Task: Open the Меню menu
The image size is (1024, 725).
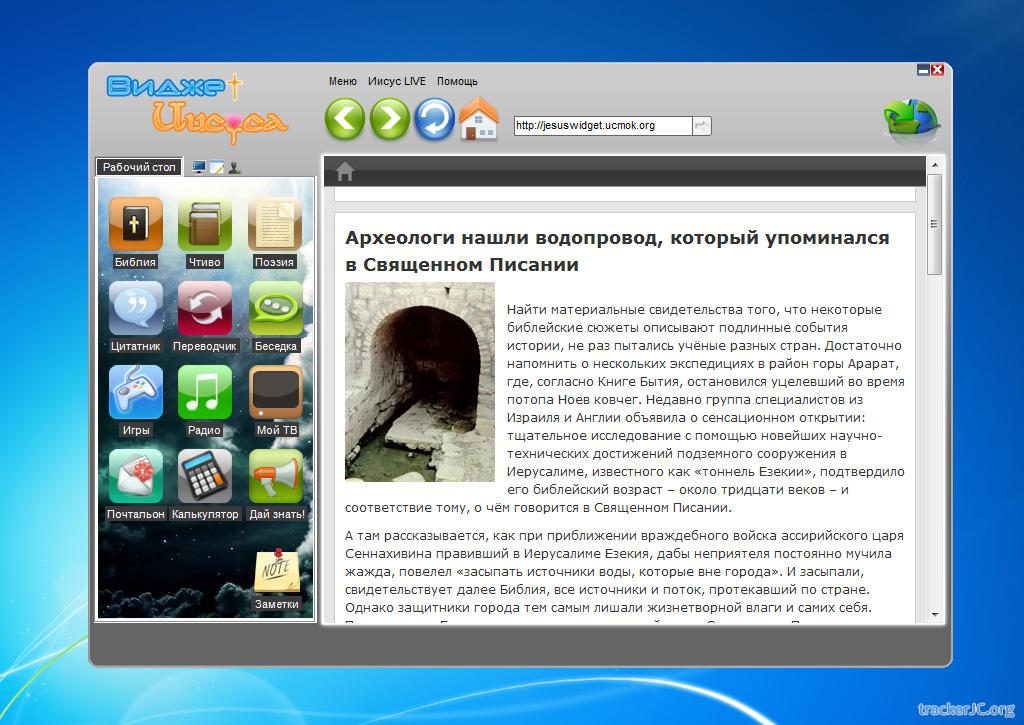Action: 342,81
